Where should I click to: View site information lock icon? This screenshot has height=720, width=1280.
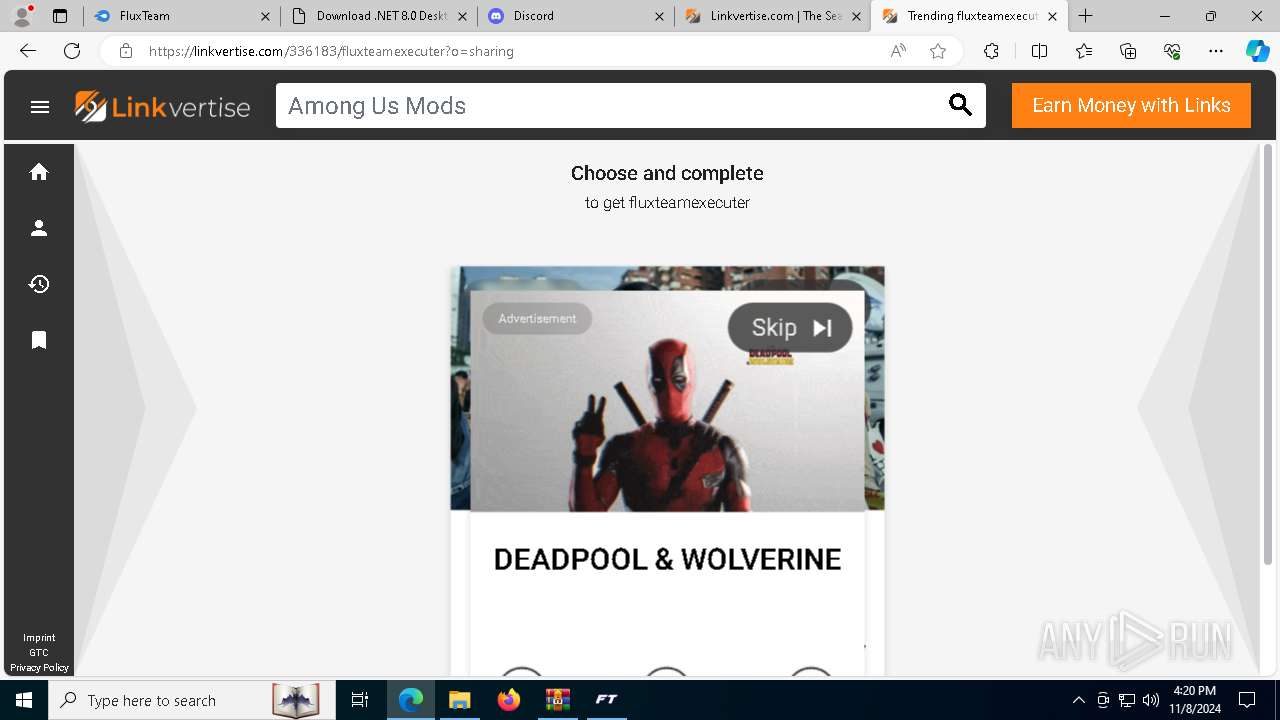coord(126,51)
